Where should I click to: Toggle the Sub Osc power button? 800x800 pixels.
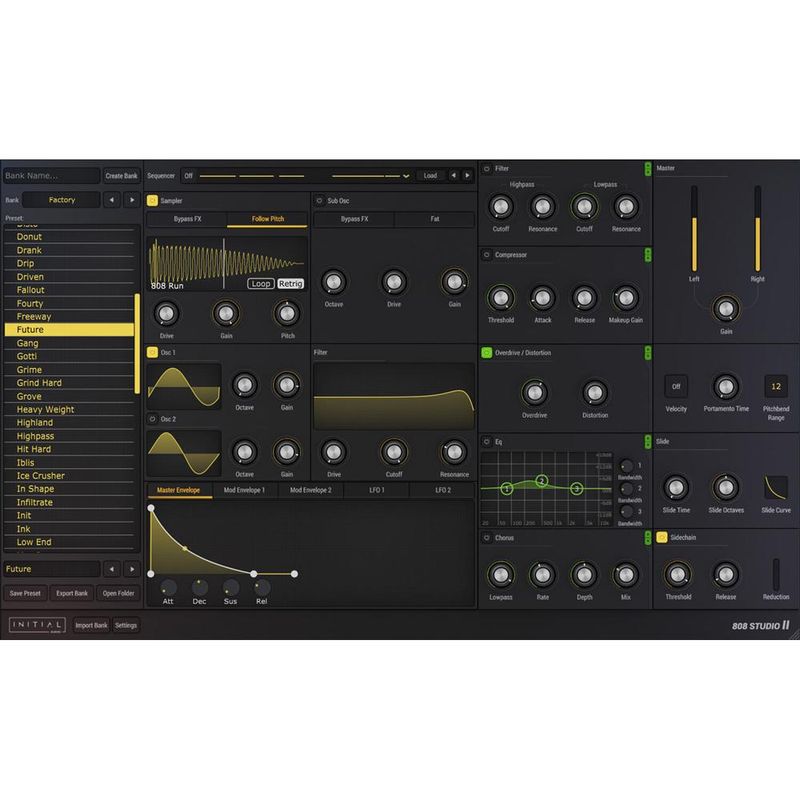point(319,201)
